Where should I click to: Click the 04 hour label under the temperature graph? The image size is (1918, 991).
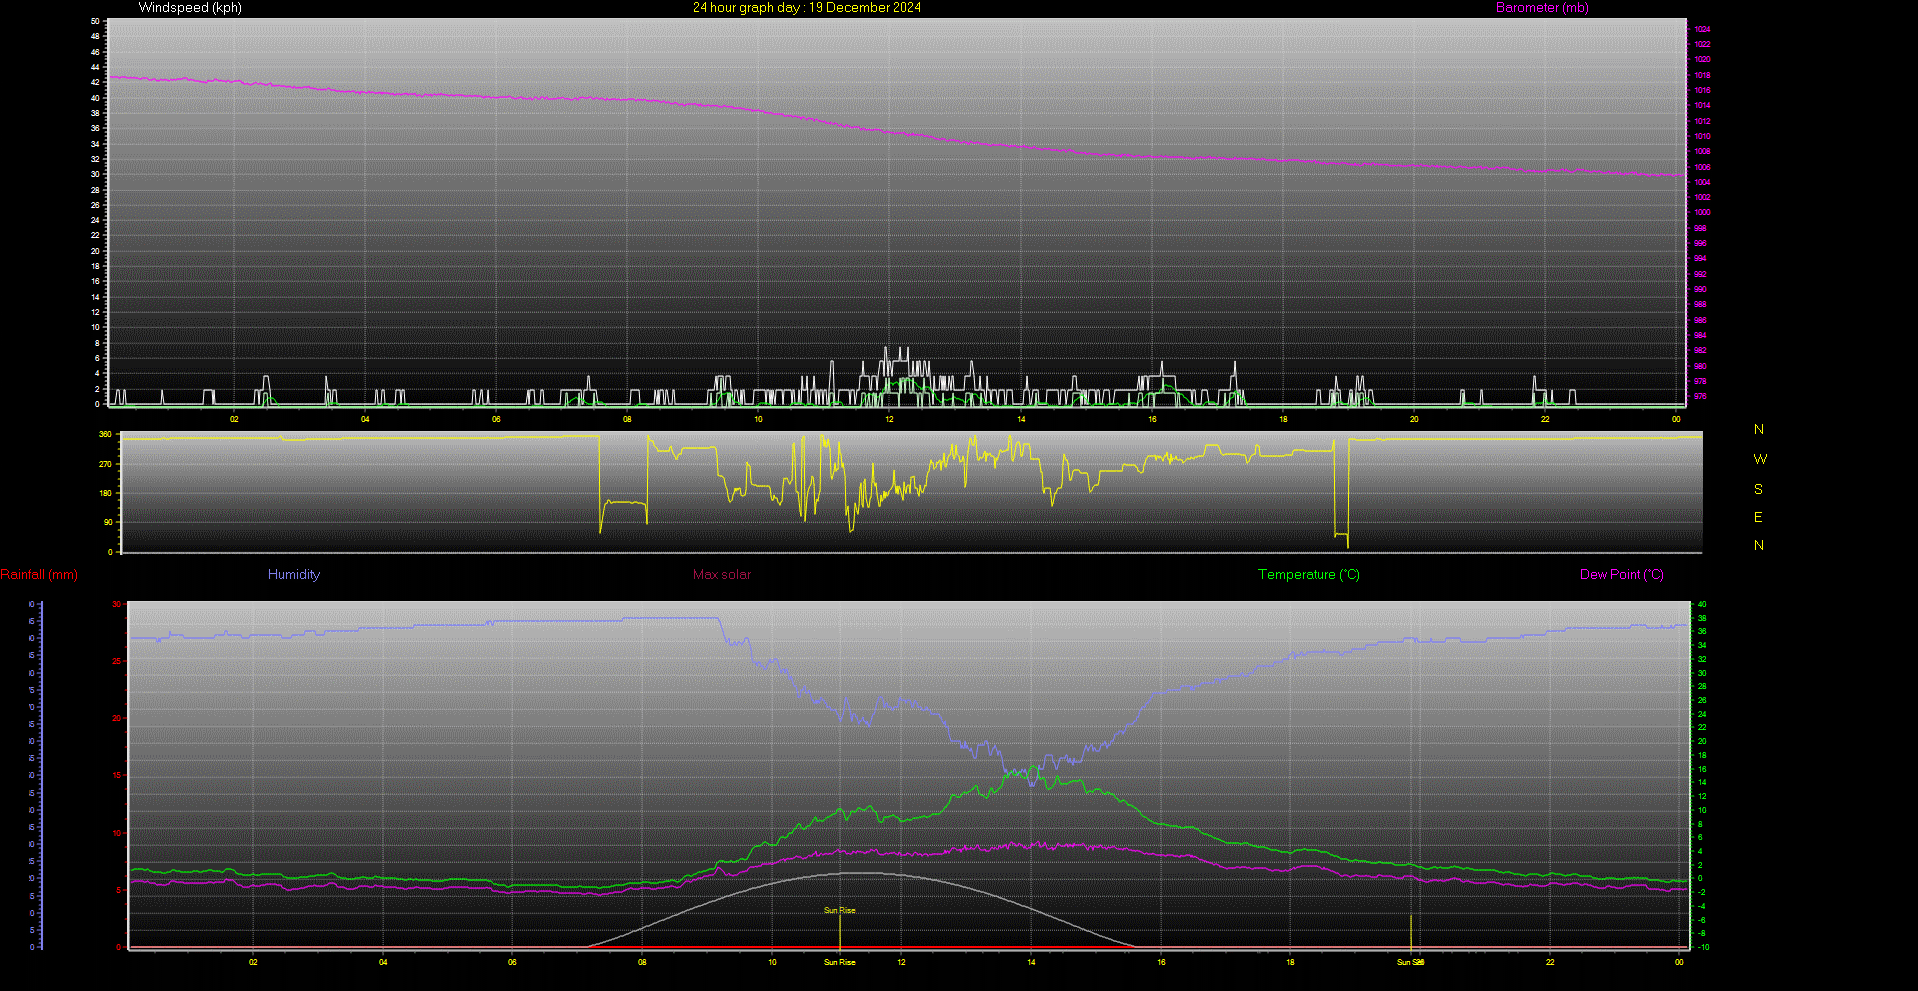[x=383, y=962]
